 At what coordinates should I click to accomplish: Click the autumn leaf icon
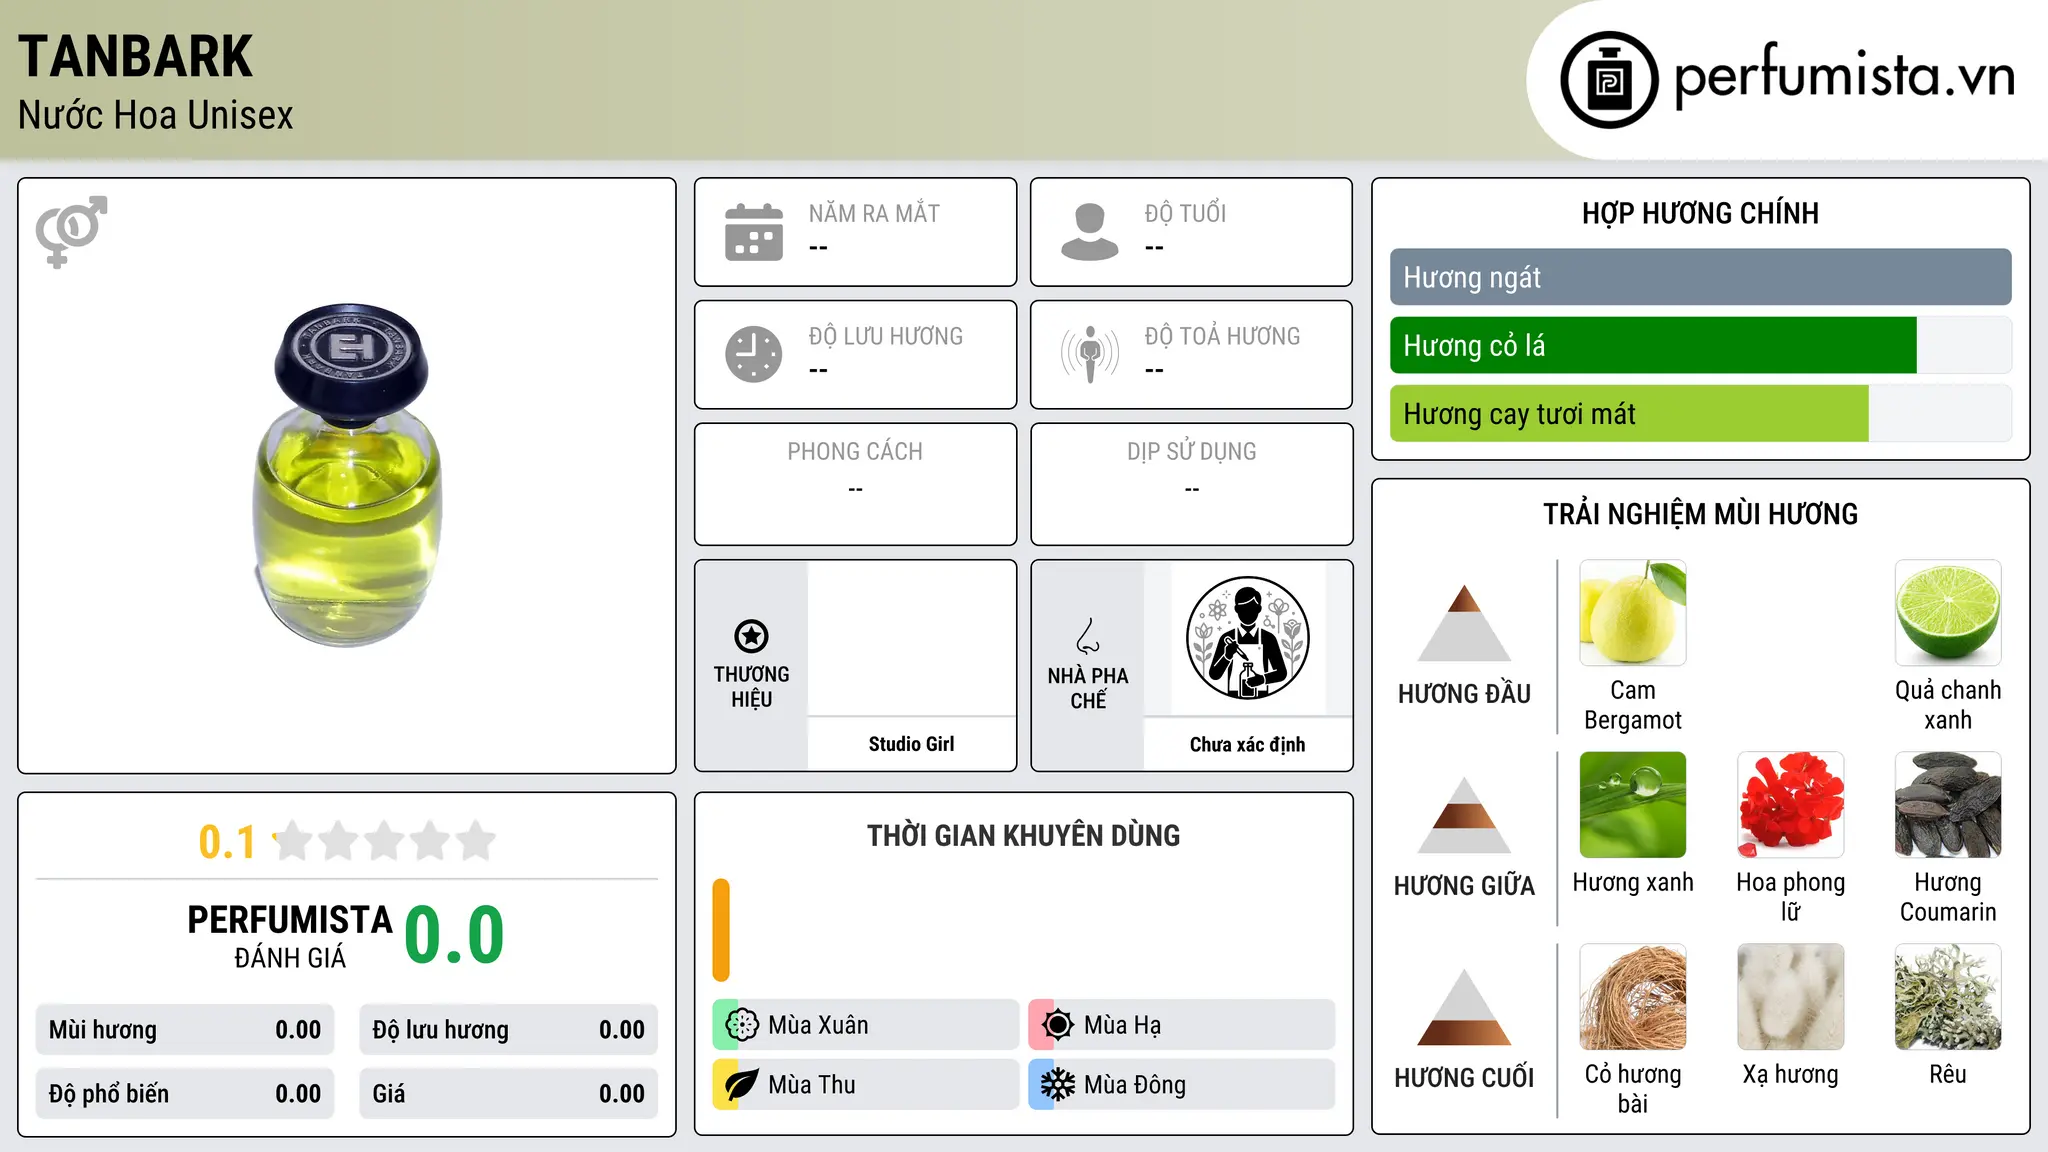click(x=742, y=1085)
